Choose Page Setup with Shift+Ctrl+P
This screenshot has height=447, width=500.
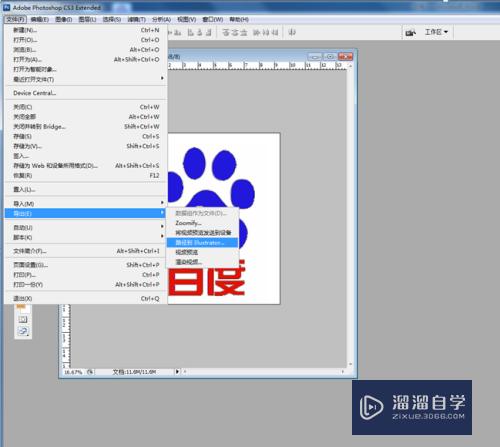coord(86,265)
